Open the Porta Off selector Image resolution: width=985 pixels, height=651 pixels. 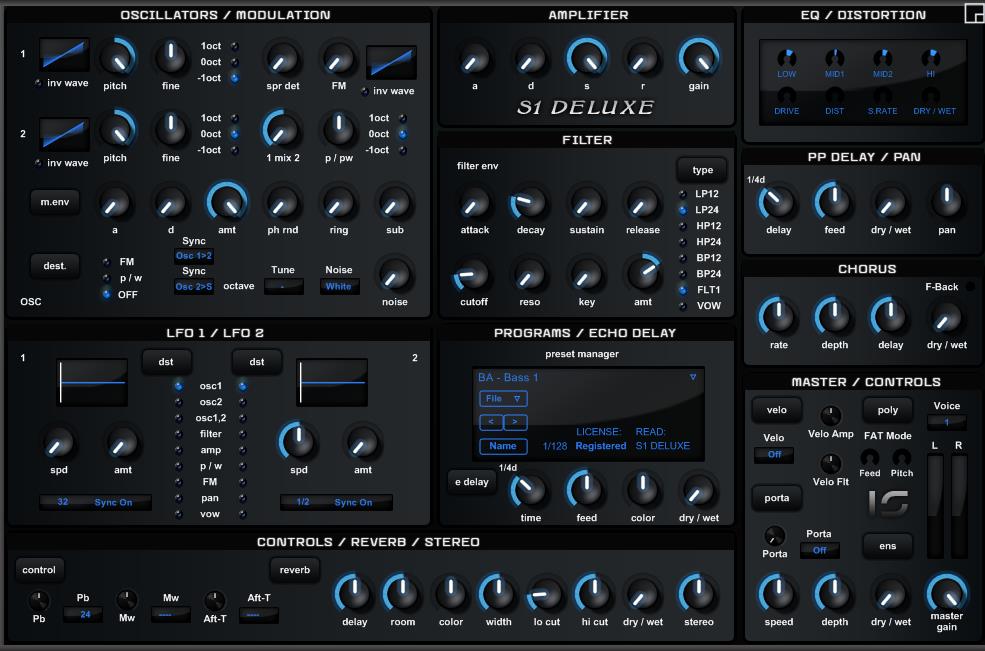click(819, 550)
